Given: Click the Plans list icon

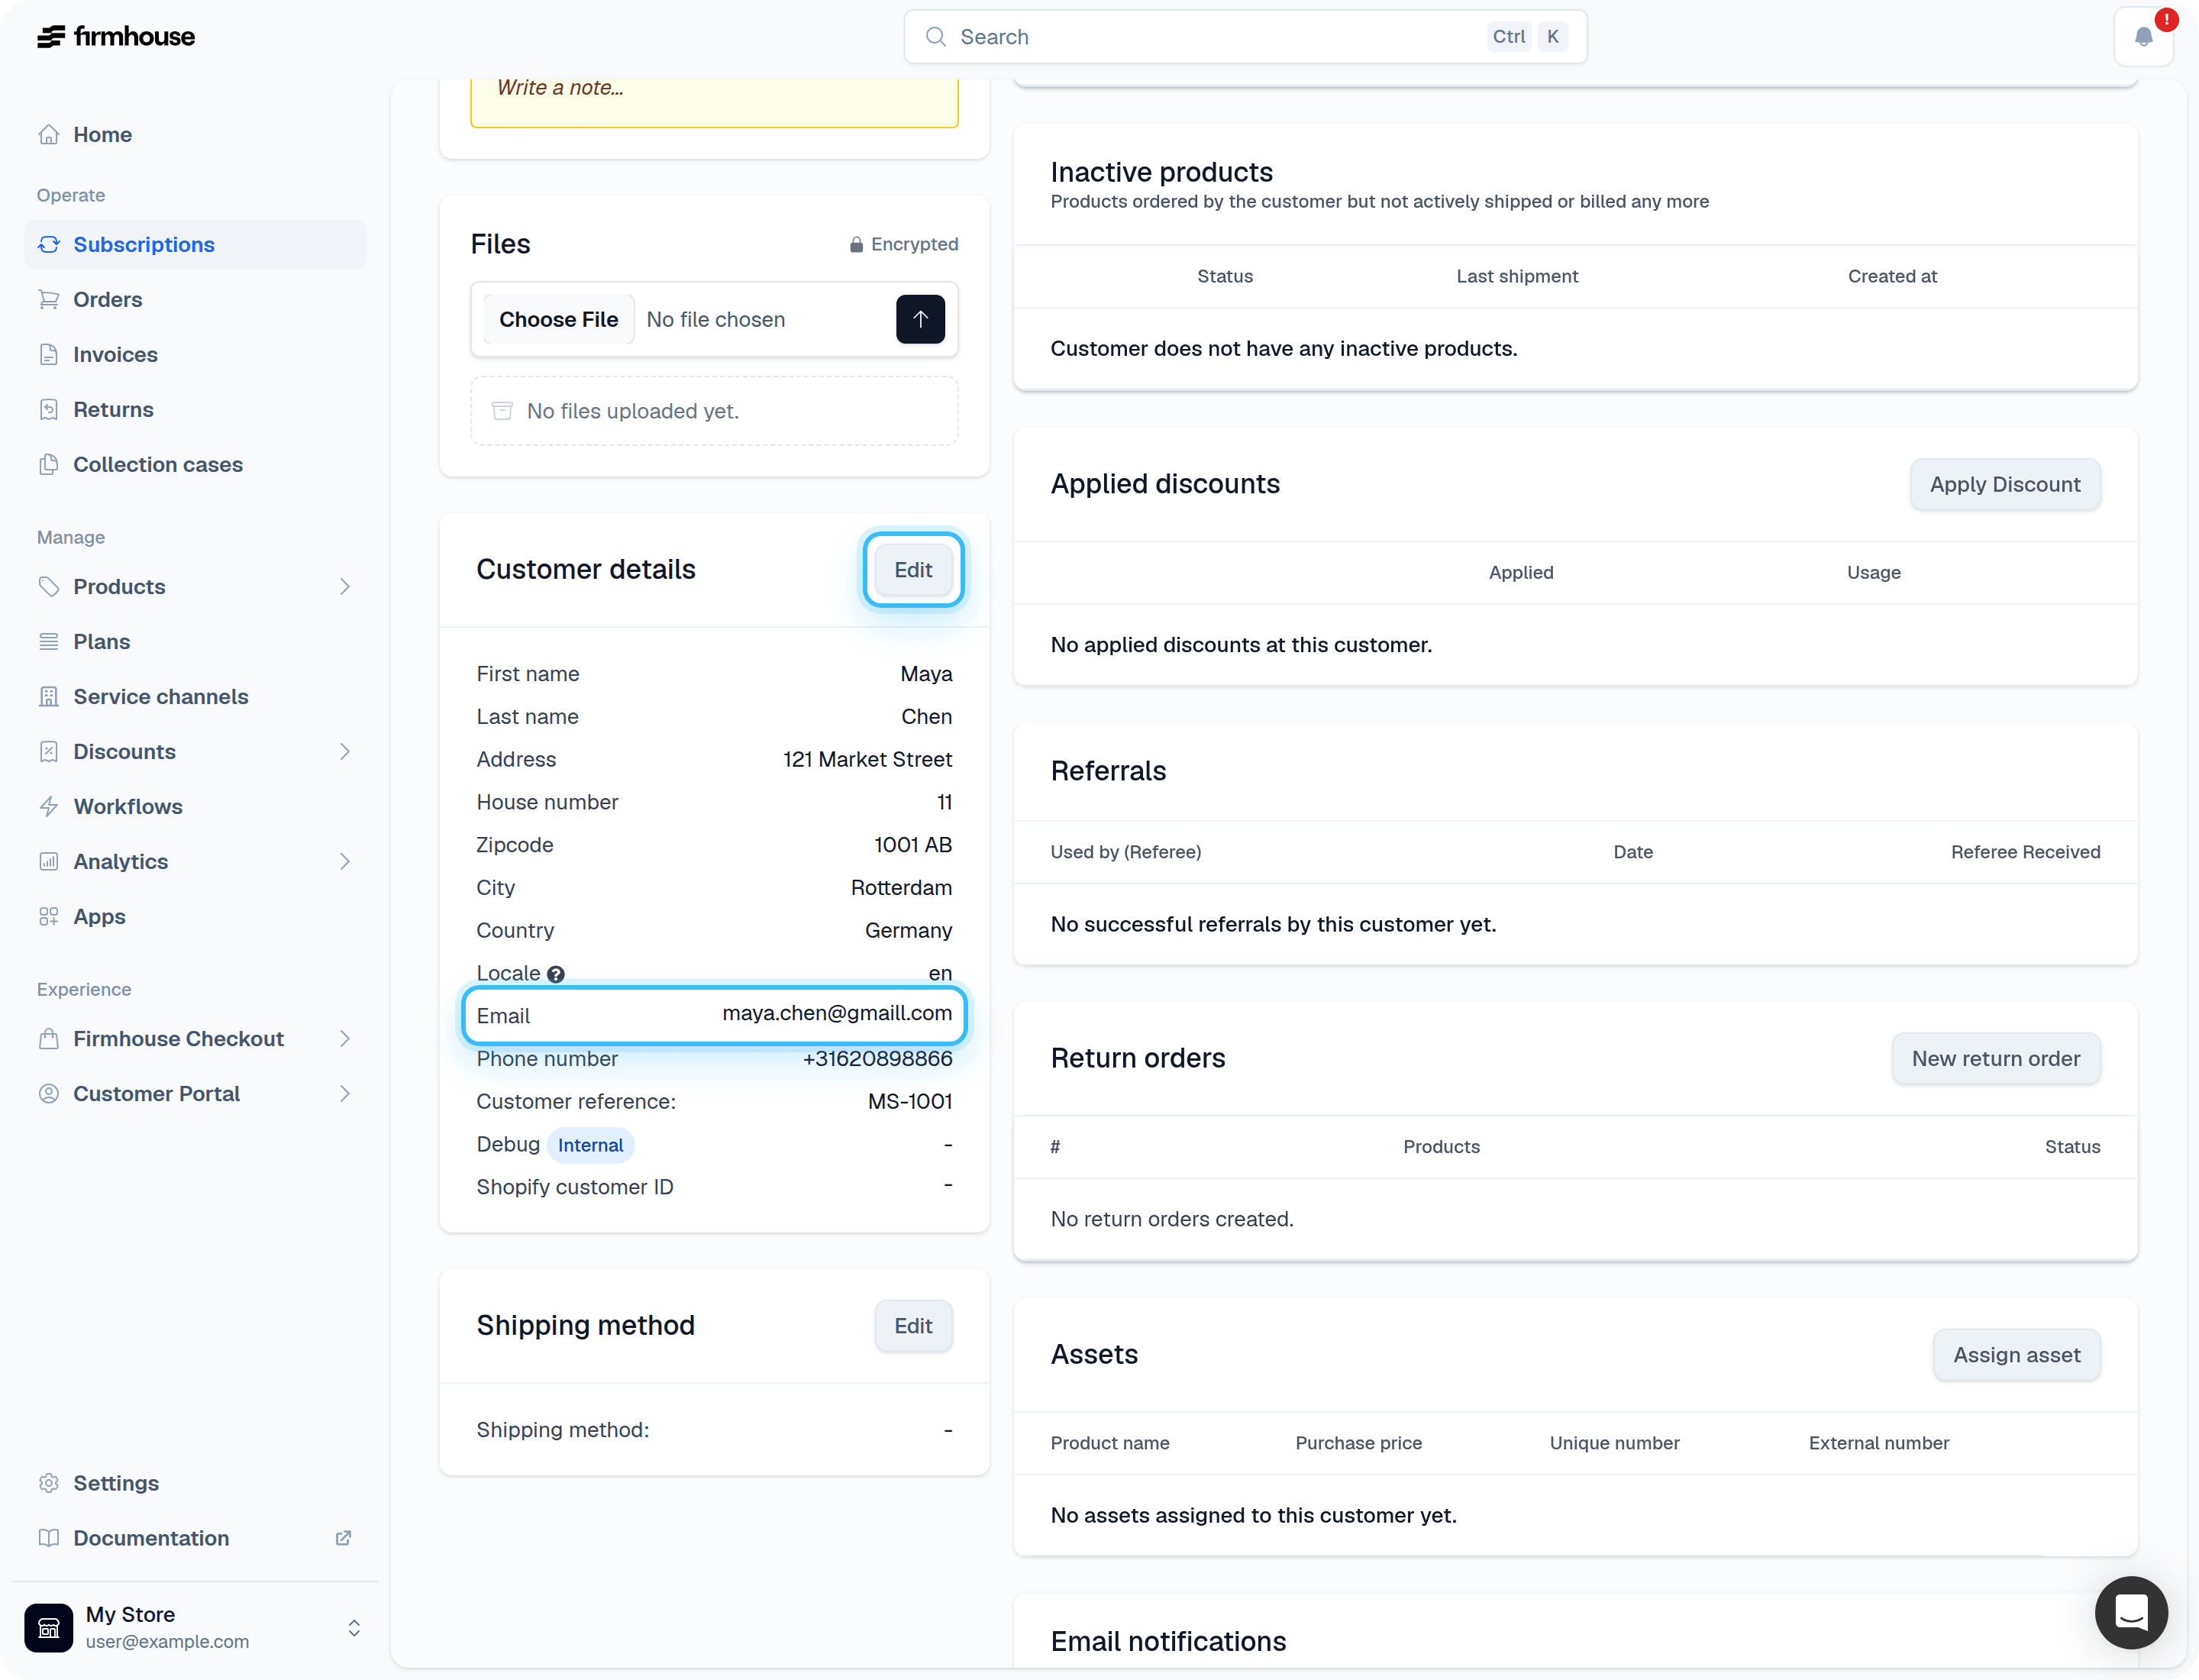Looking at the screenshot, I should click(x=49, y=641).
